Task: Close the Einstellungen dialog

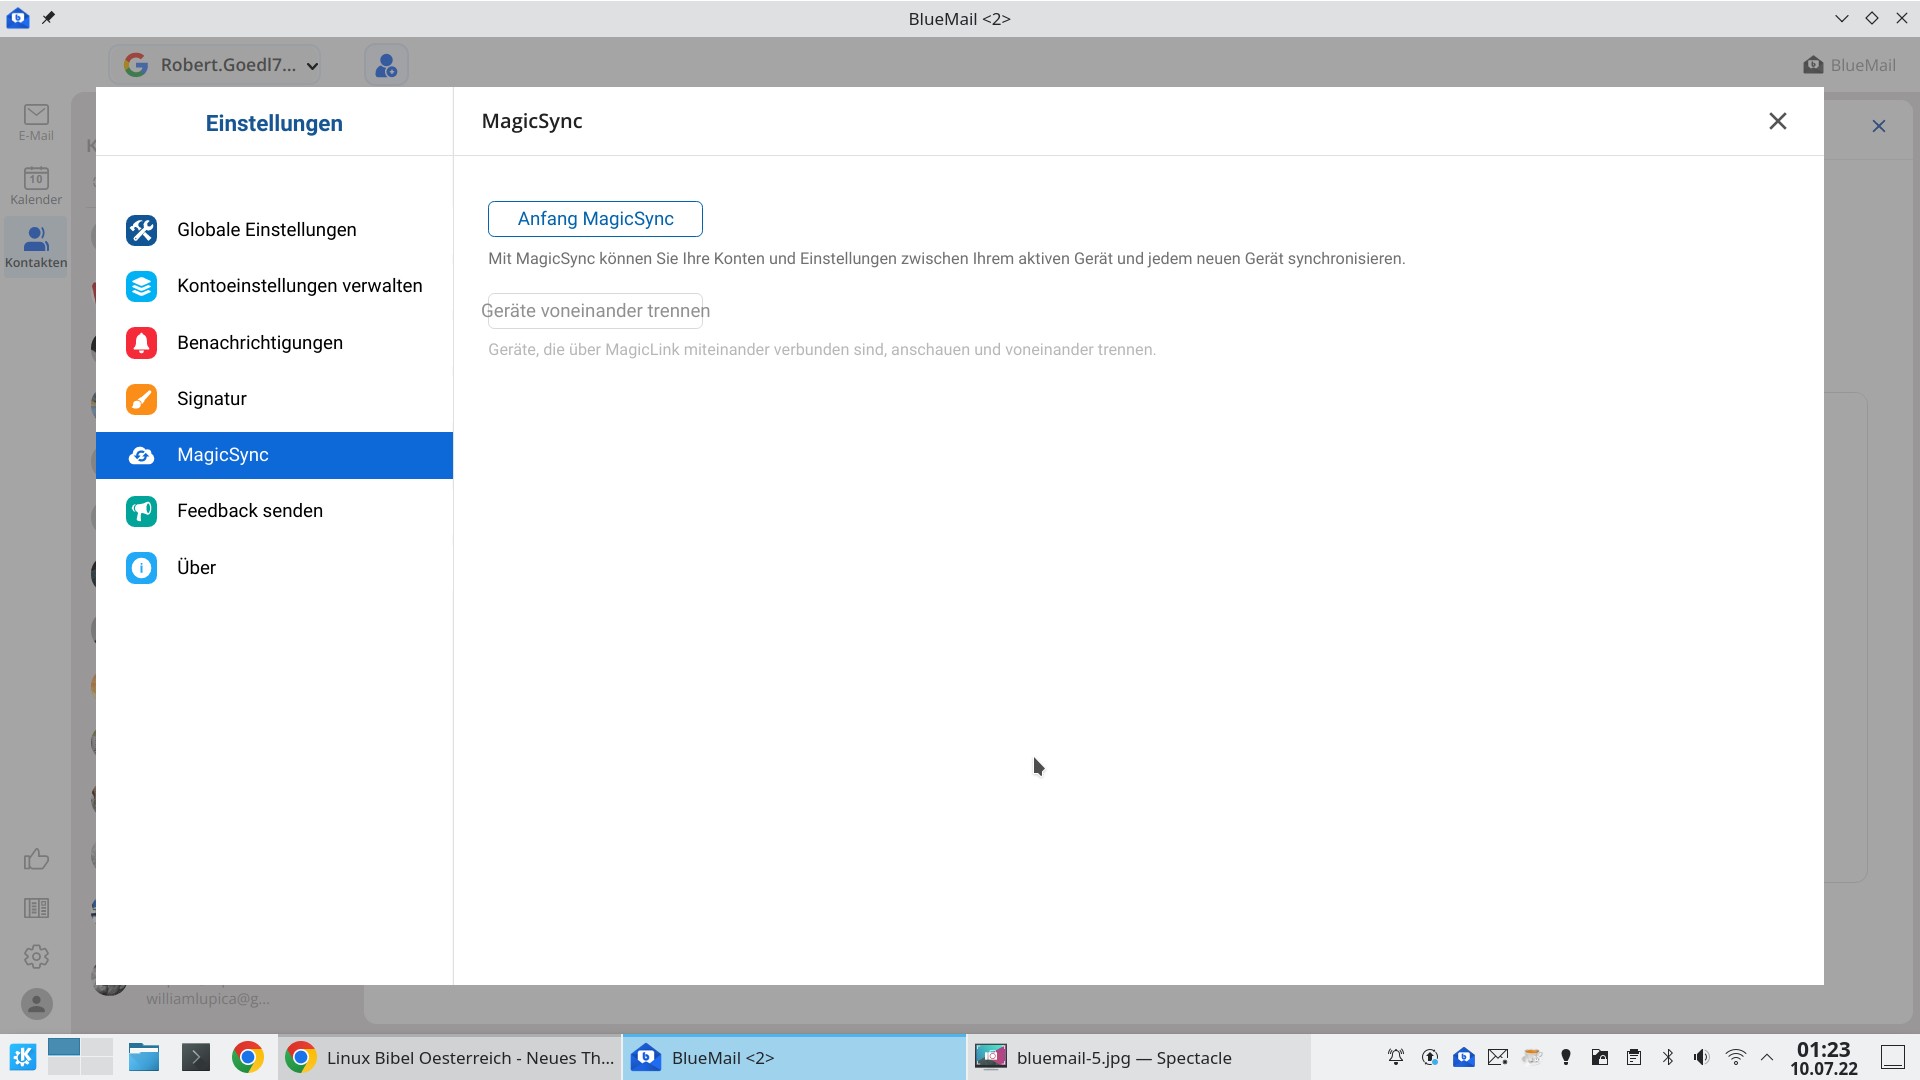Action: 1777,121
